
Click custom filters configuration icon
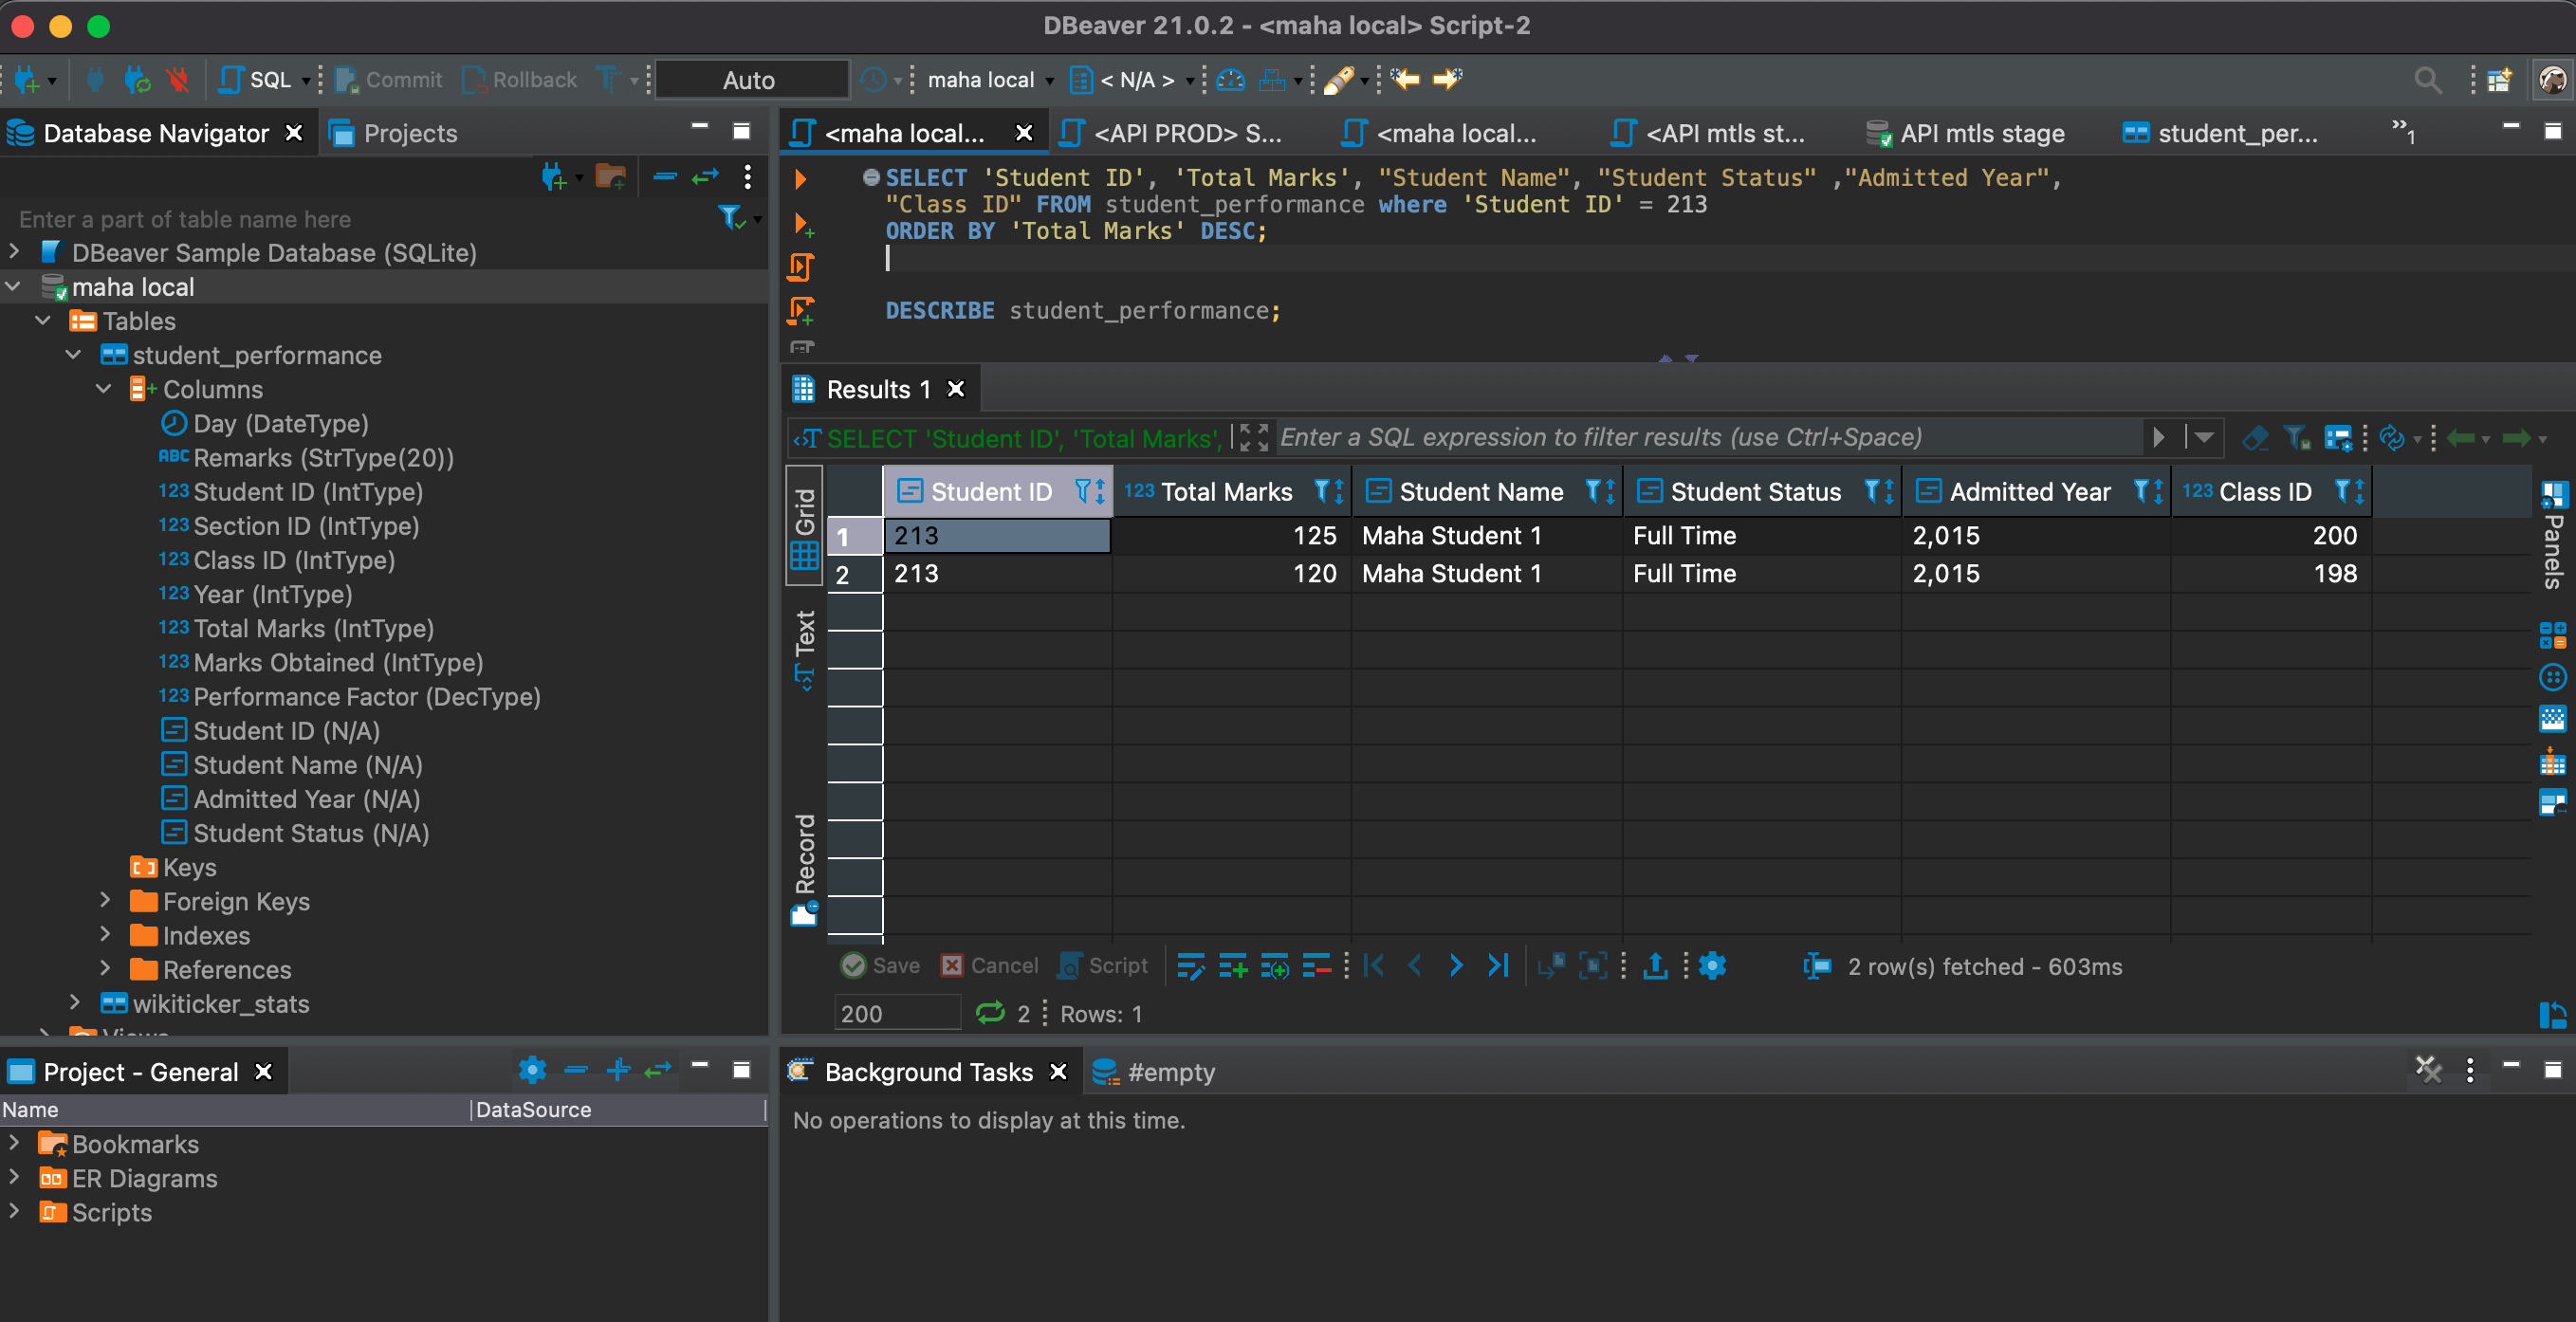click(x=2338, y=438)
